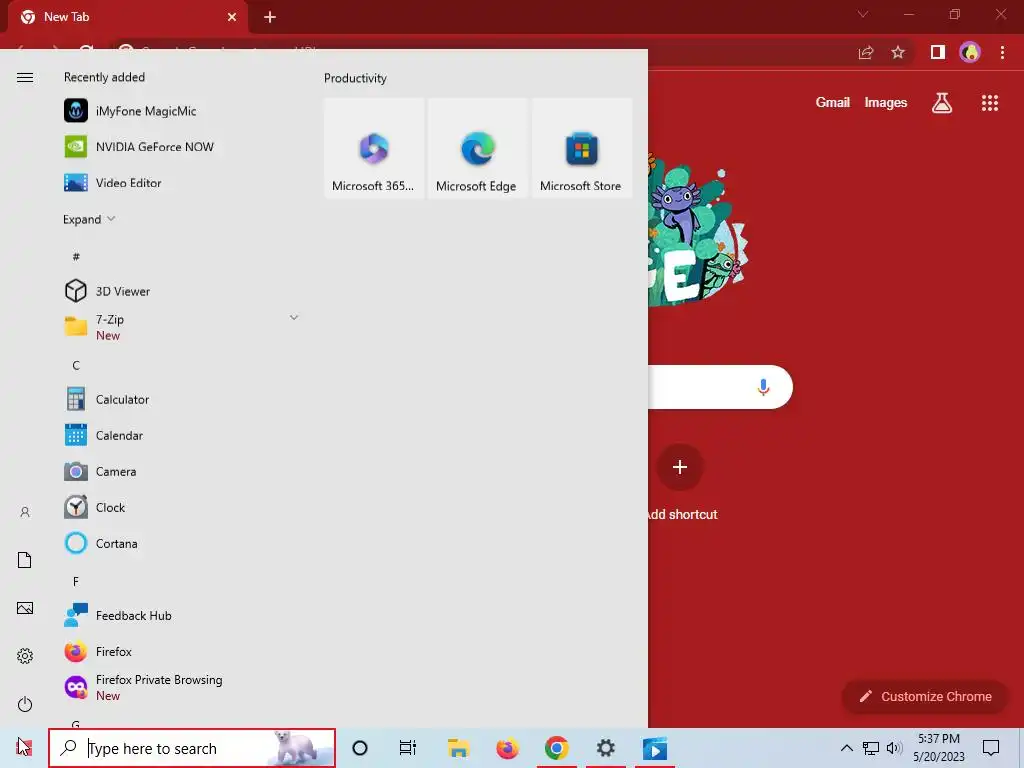Open Settings gear in Start sidebar
The width and height of the screenshot is (1024, 768).
(x=25, y=656)
